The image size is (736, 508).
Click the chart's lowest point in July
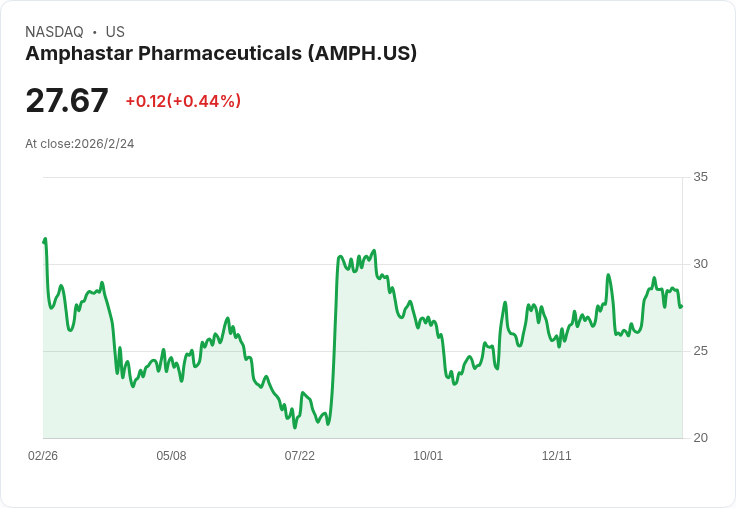(295, 427)
